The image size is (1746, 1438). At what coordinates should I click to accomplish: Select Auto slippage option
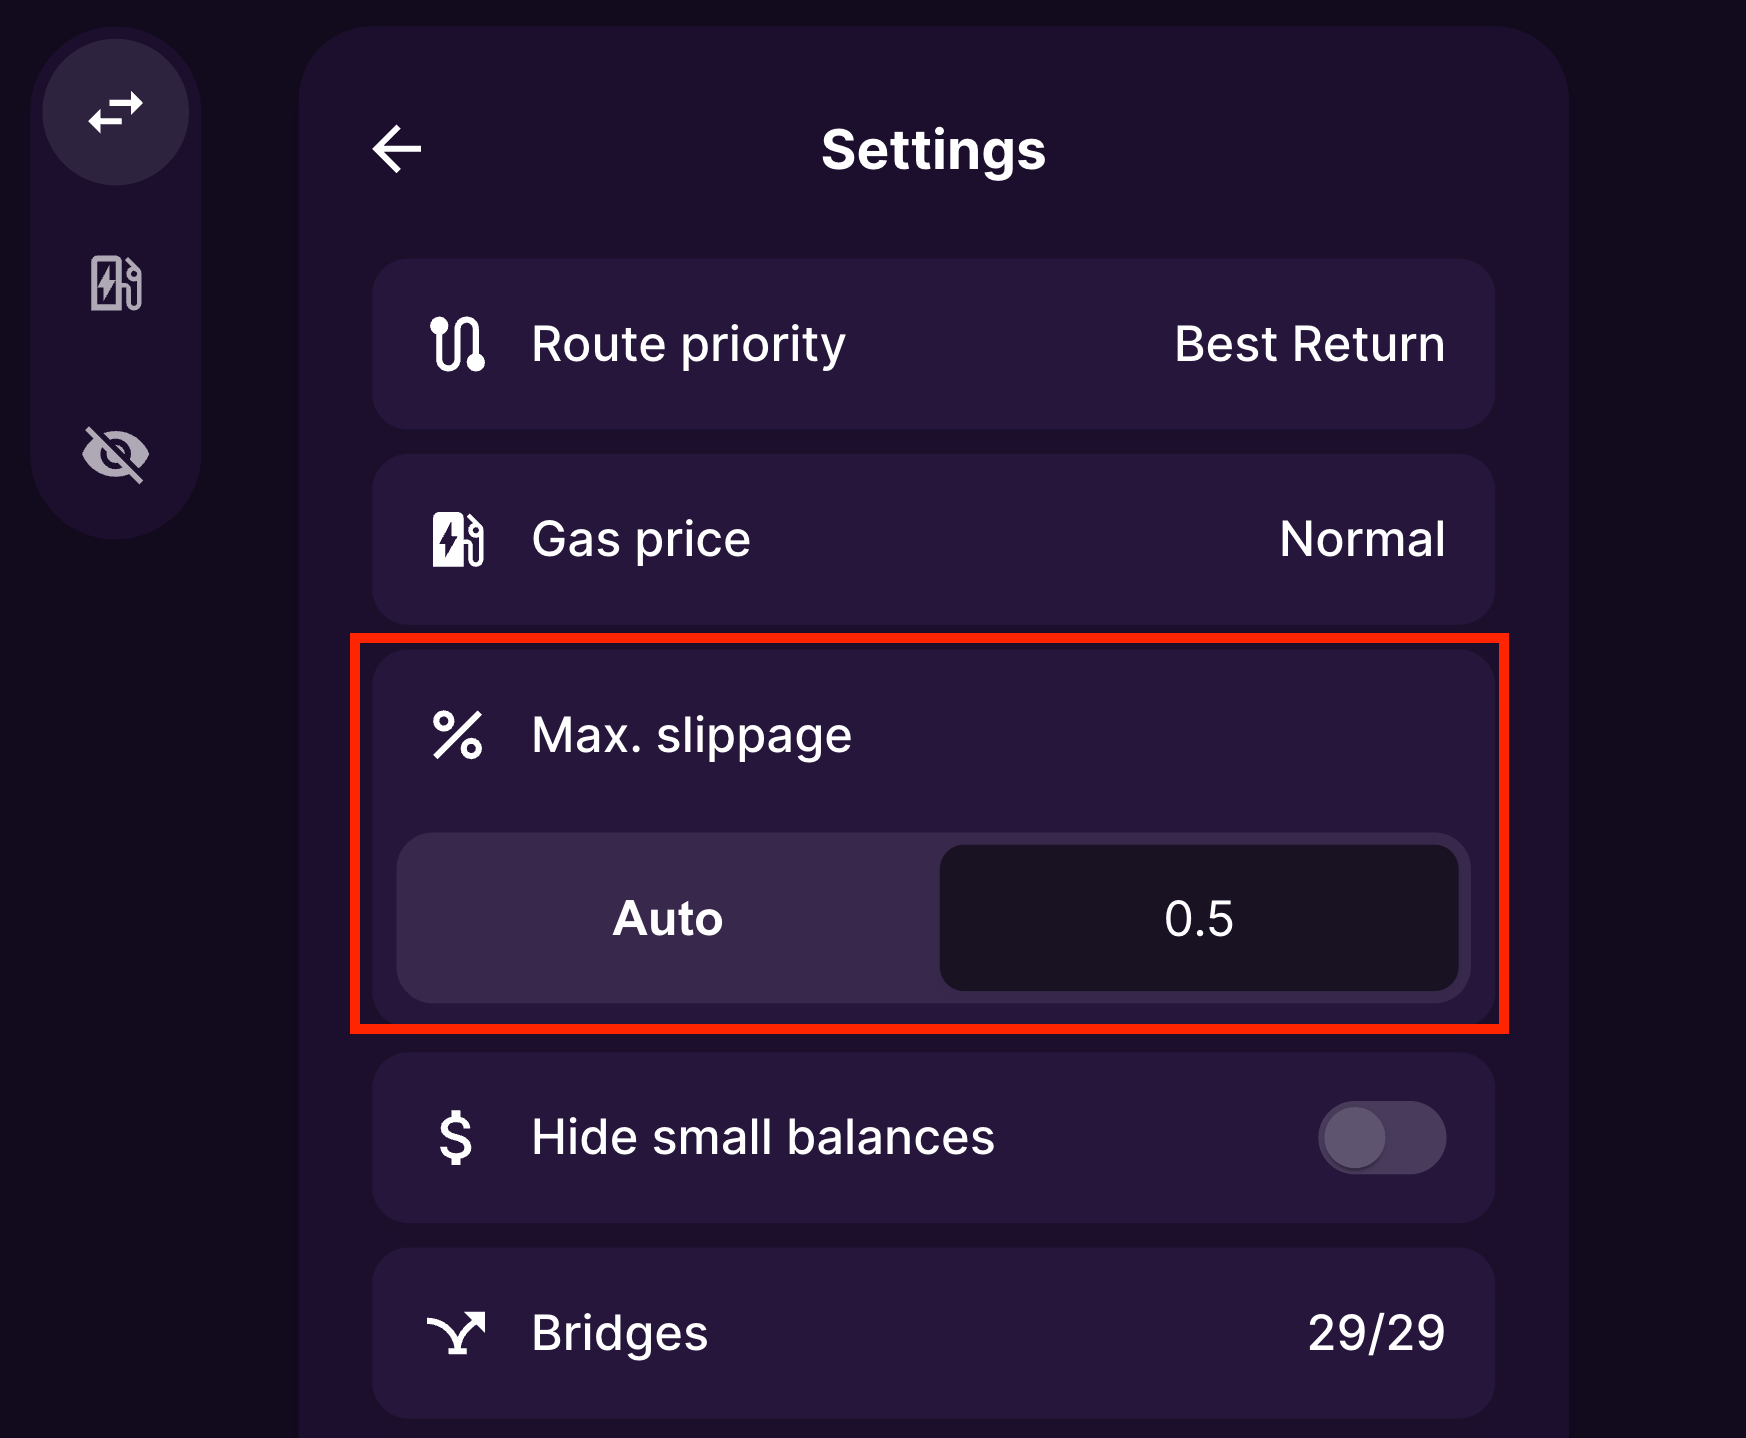668,918
